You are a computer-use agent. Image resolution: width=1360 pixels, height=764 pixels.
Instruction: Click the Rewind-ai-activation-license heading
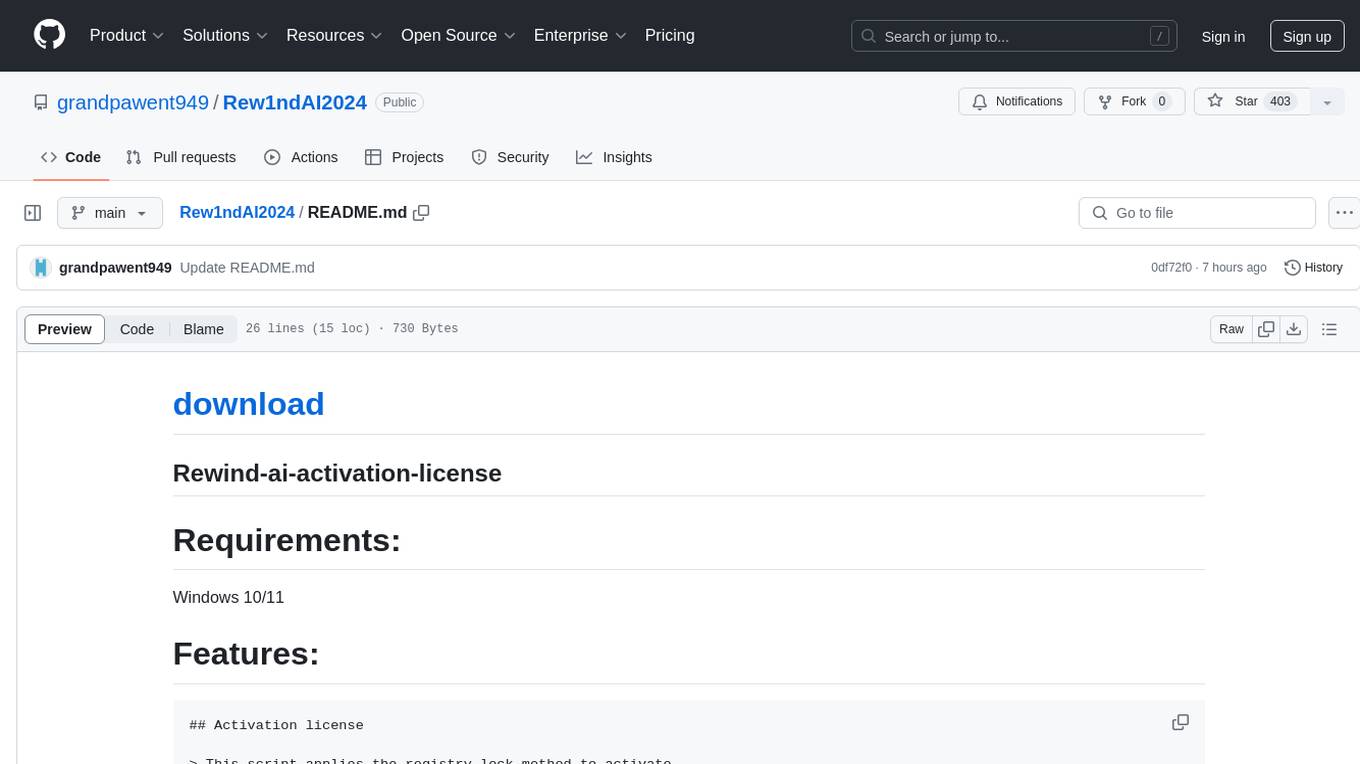[x=337, y=473]
